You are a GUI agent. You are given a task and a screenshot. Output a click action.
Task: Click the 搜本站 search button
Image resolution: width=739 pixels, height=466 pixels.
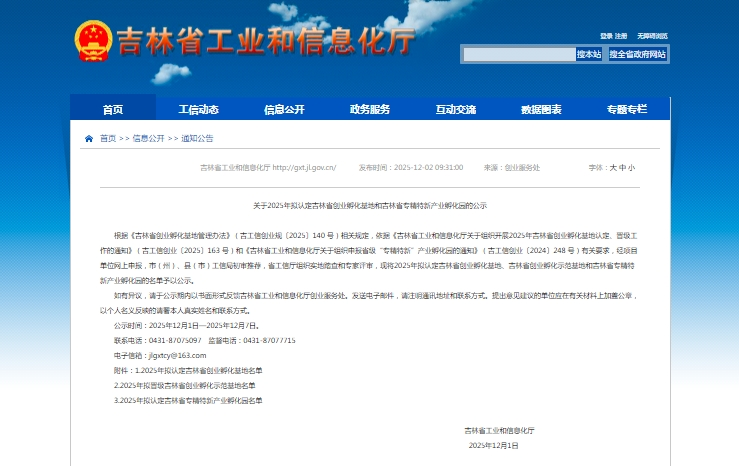click(x=589, y=54)
